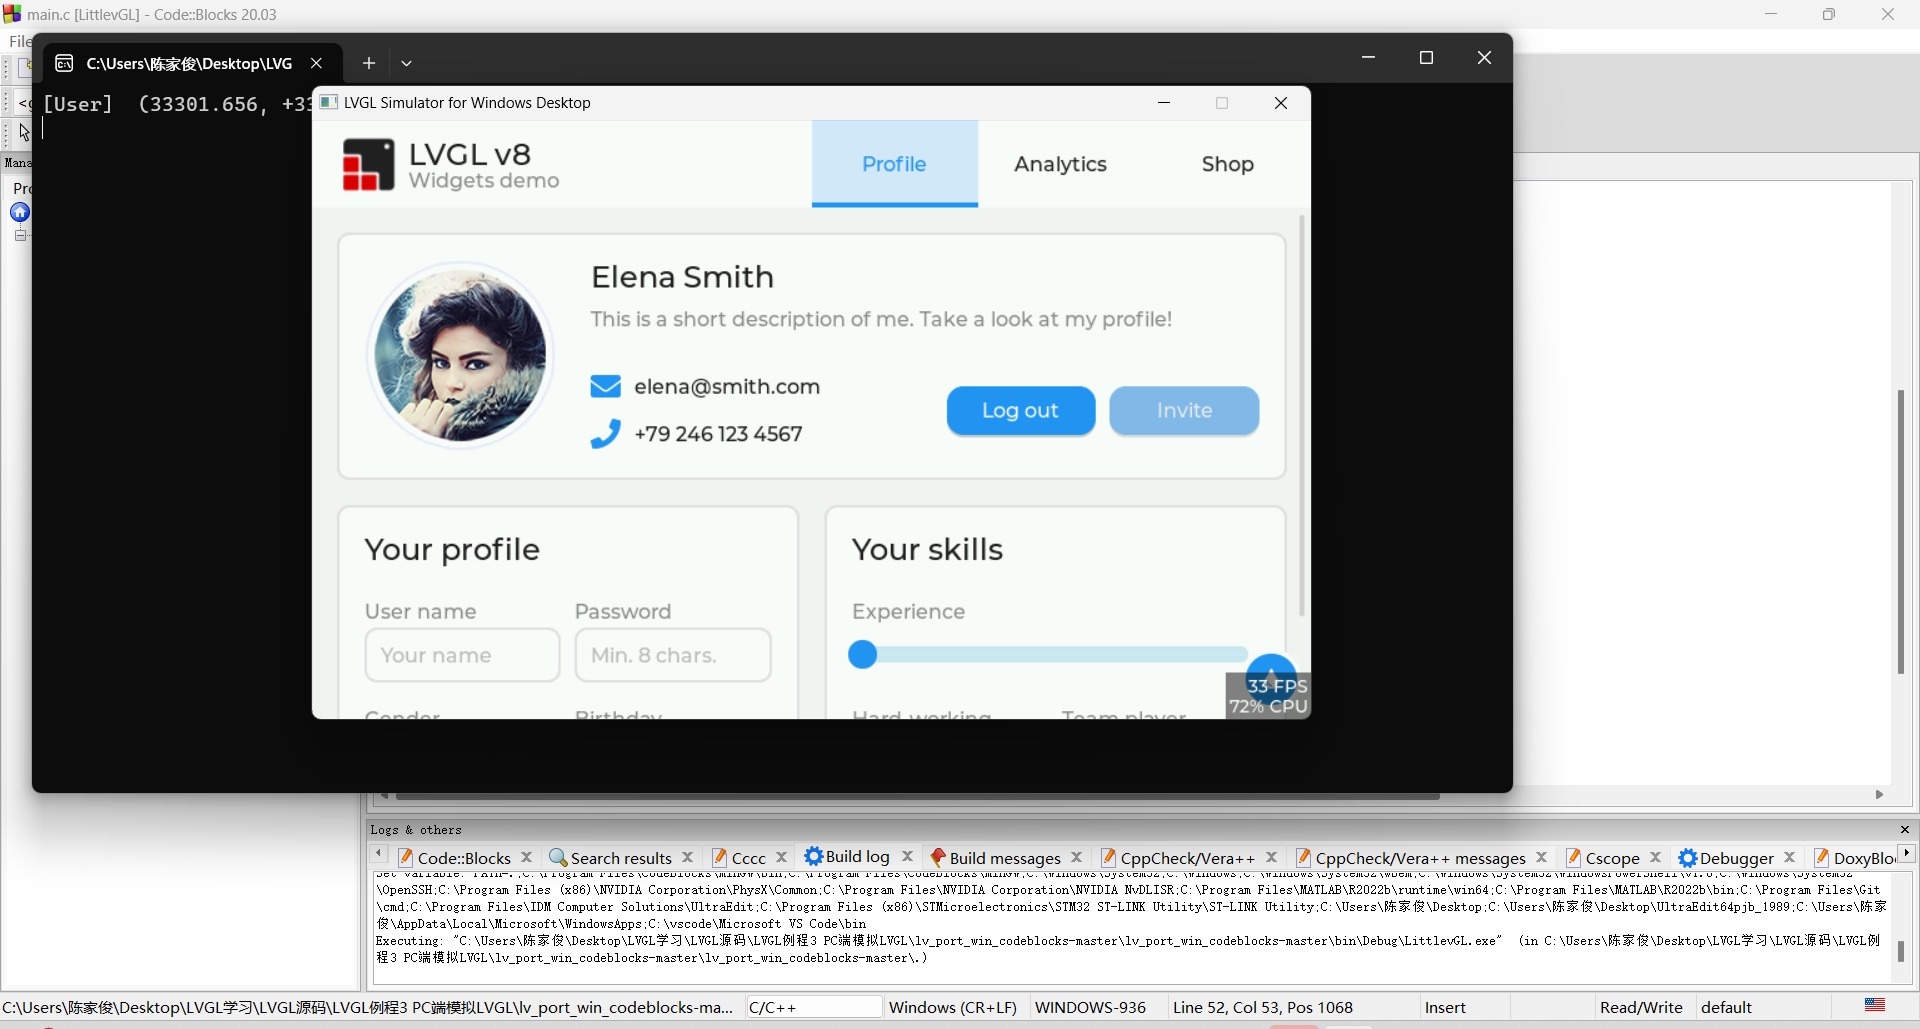Click the Windows (CR+LF) status entry
Viewport: 1920px width, 1029px height.
[x=953, y=1007]
